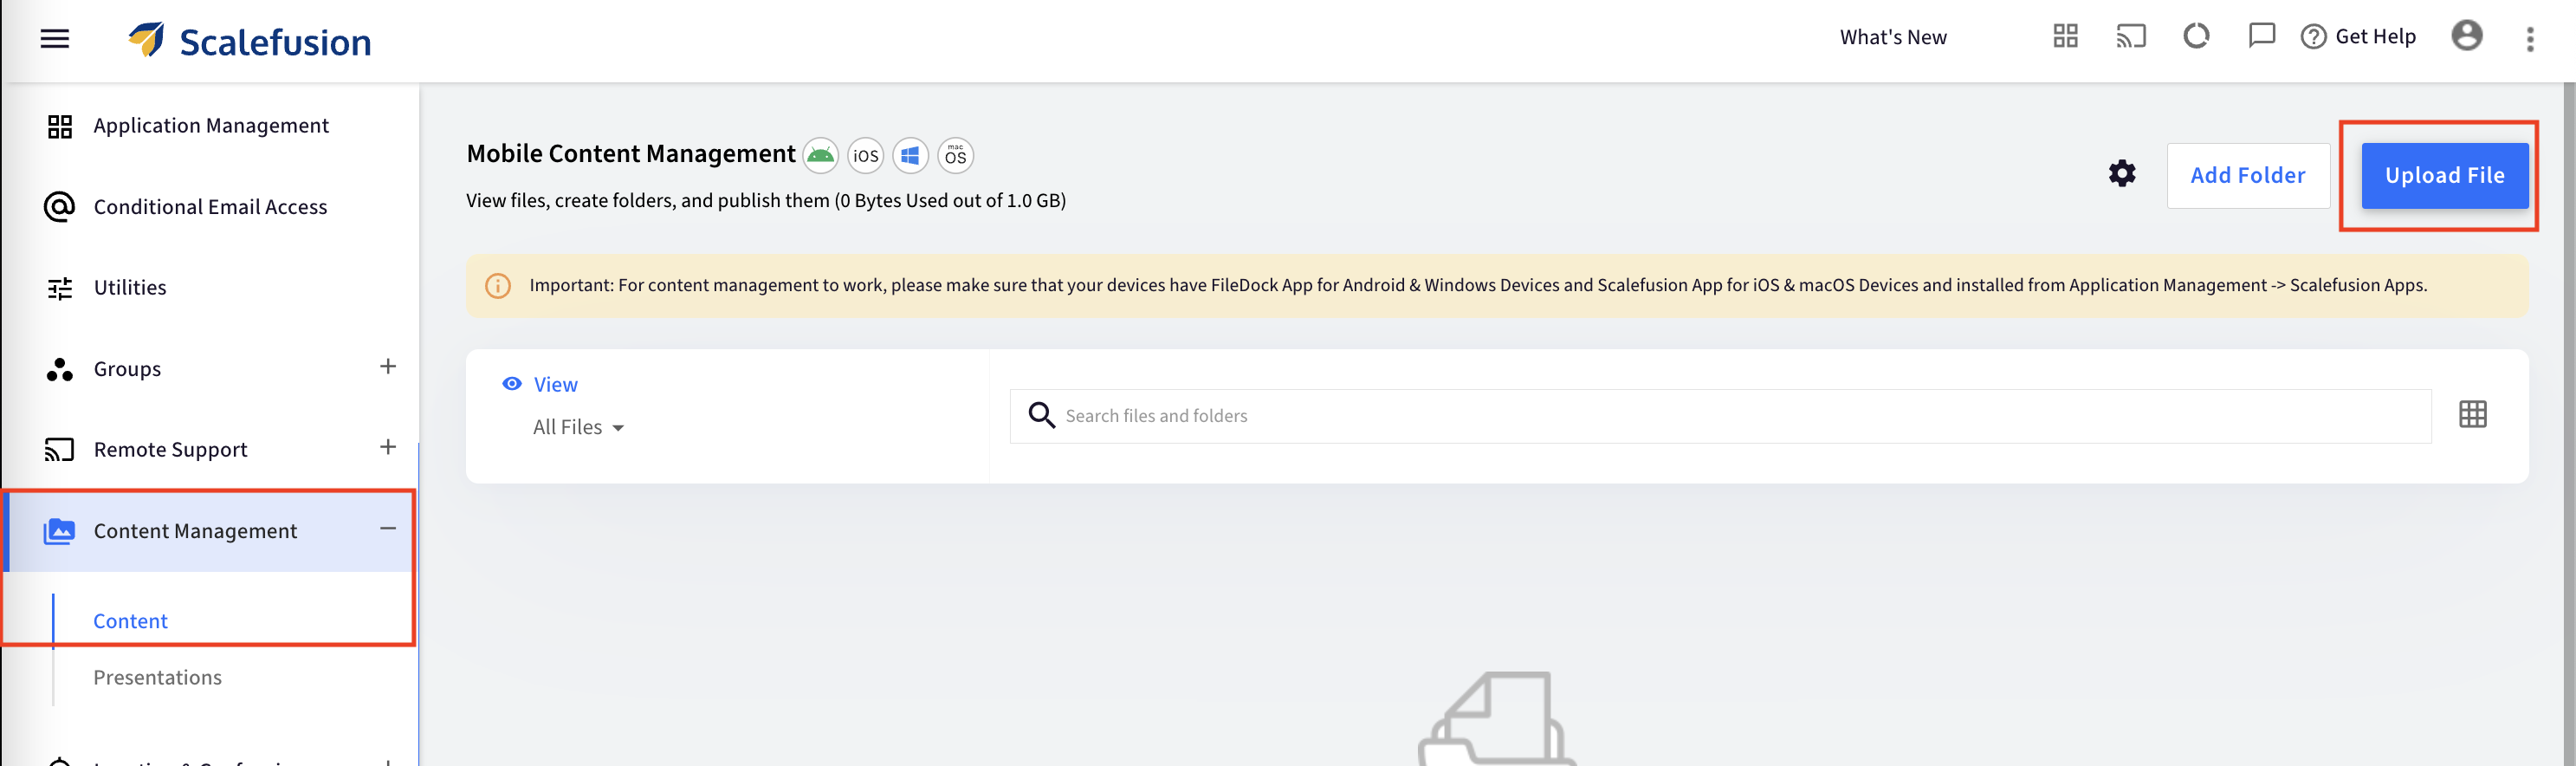Click the search magnifier icon

coord(1041,415)
